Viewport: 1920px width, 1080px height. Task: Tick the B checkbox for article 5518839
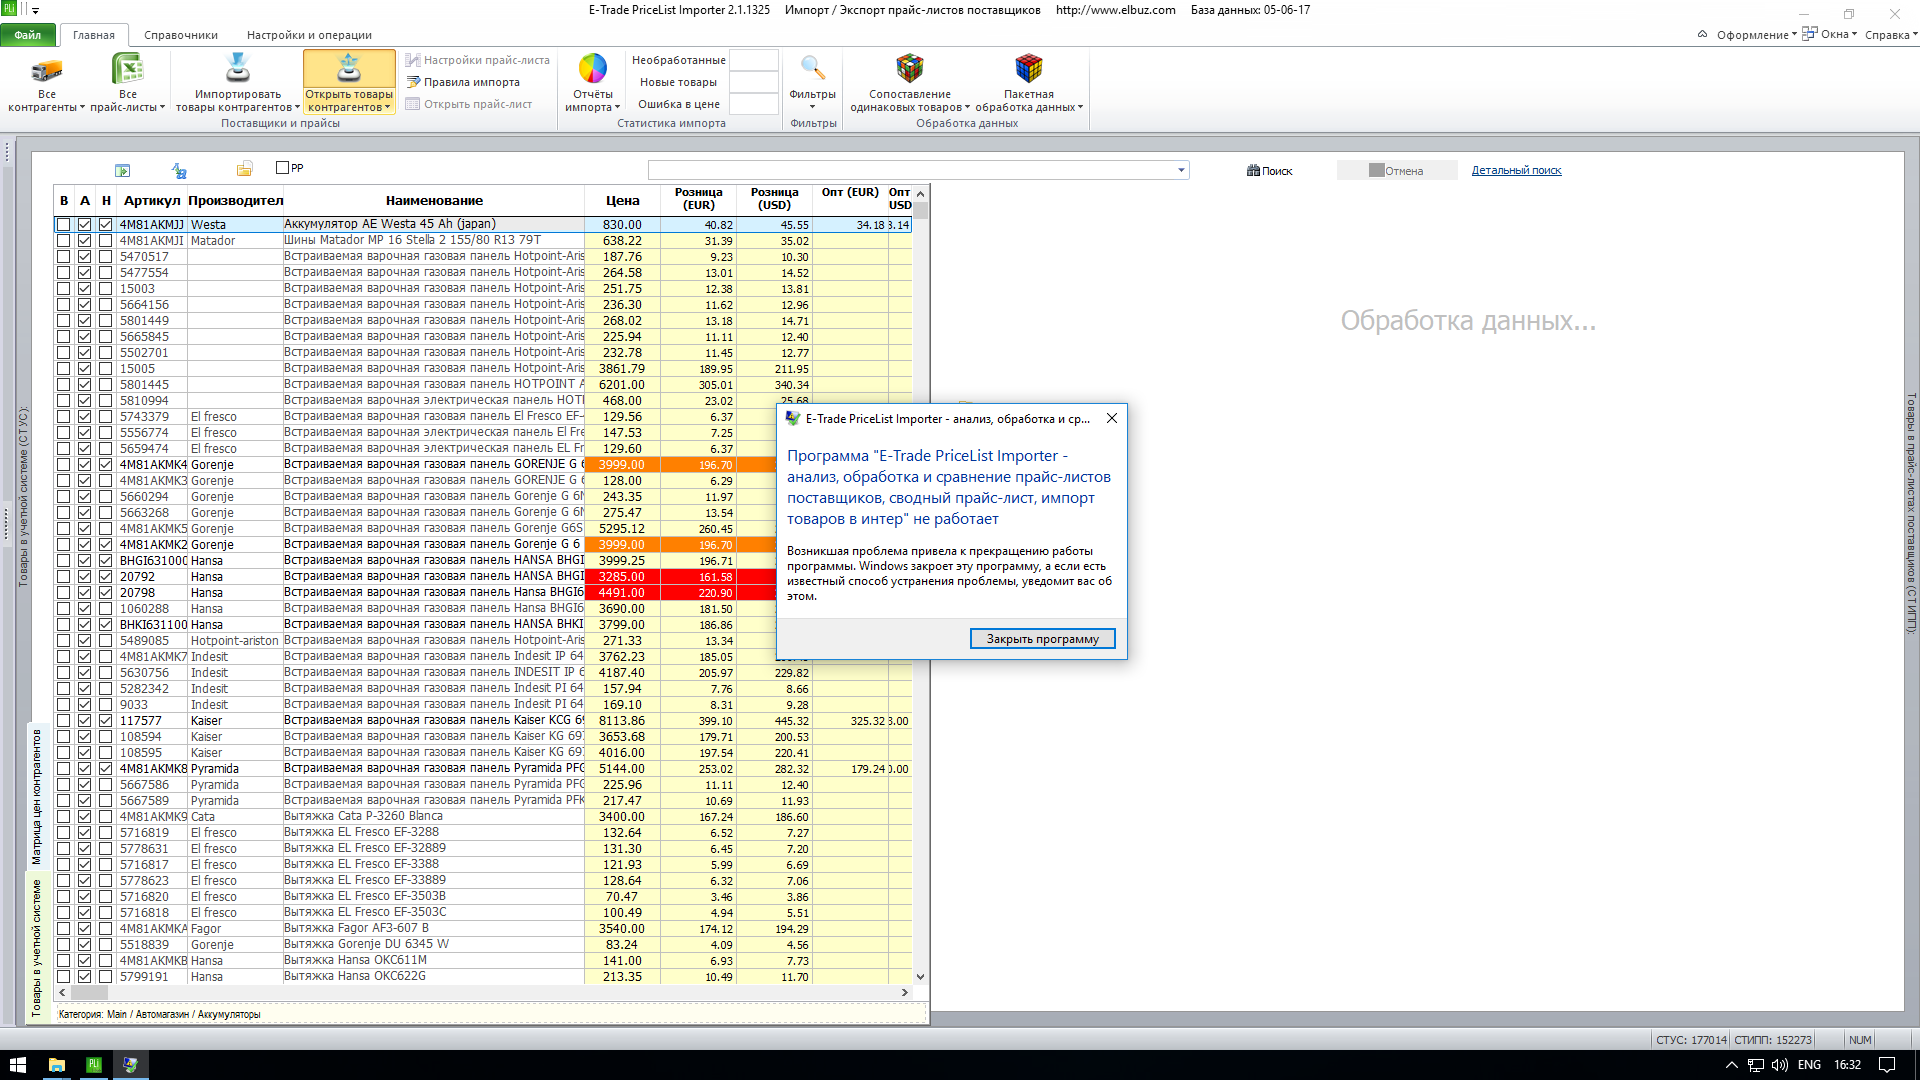[x=64, y=945]
